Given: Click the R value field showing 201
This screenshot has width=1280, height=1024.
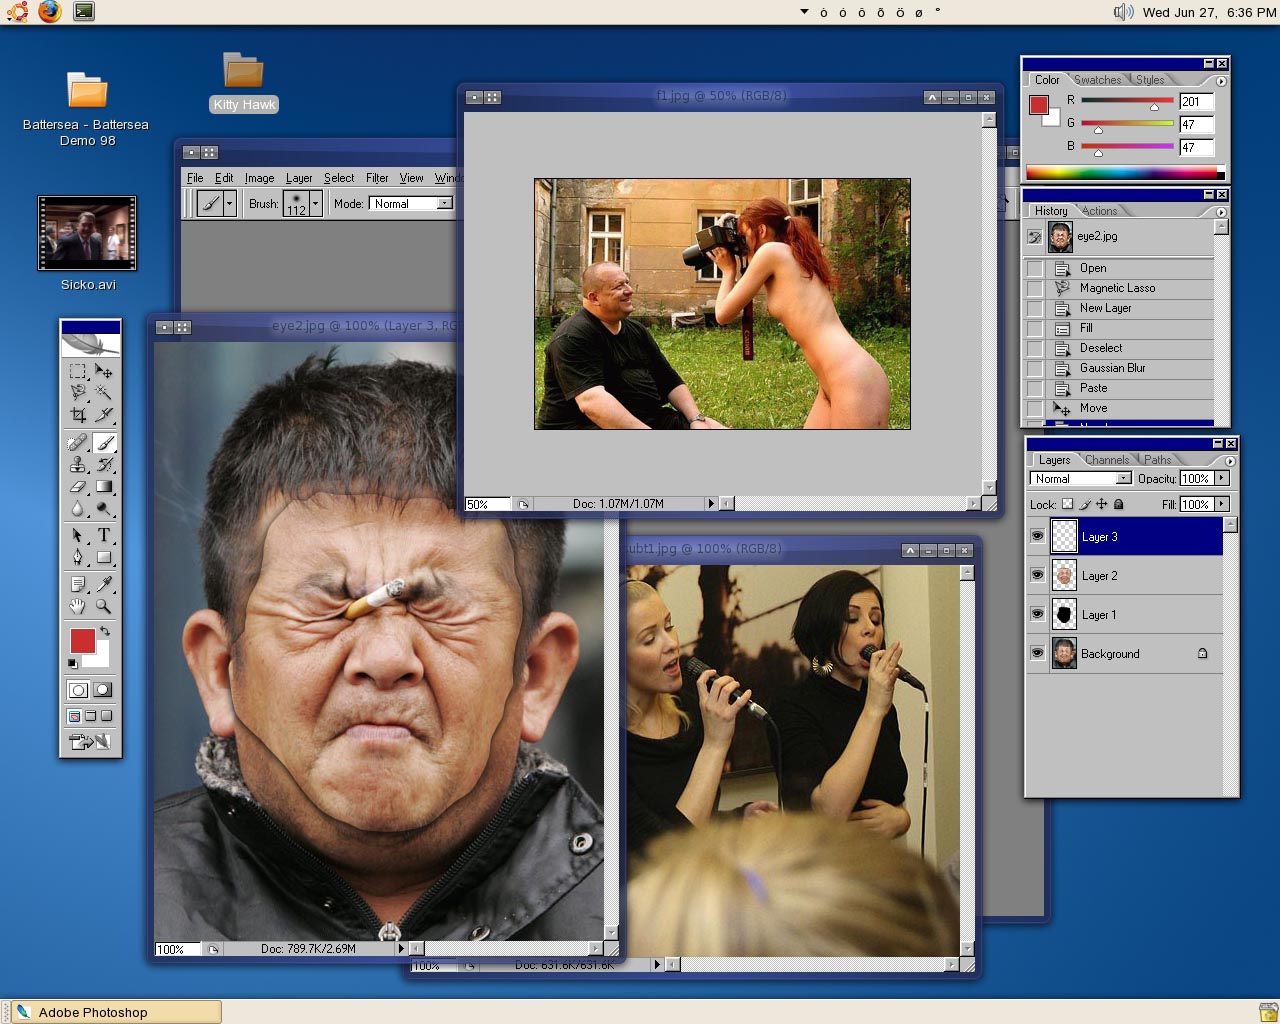Looking at the screenshot, I should pos(1196,101).
